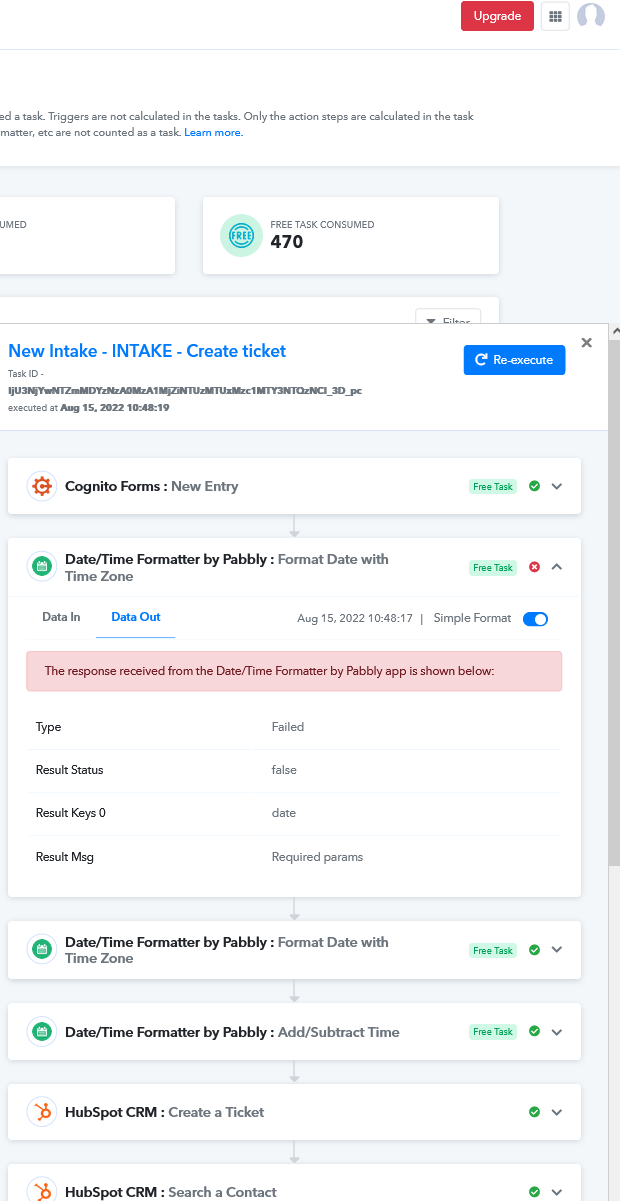Click Search a Contact success checkmark
Viewport: 620px width, 1201px height.
pos(534,1192)
